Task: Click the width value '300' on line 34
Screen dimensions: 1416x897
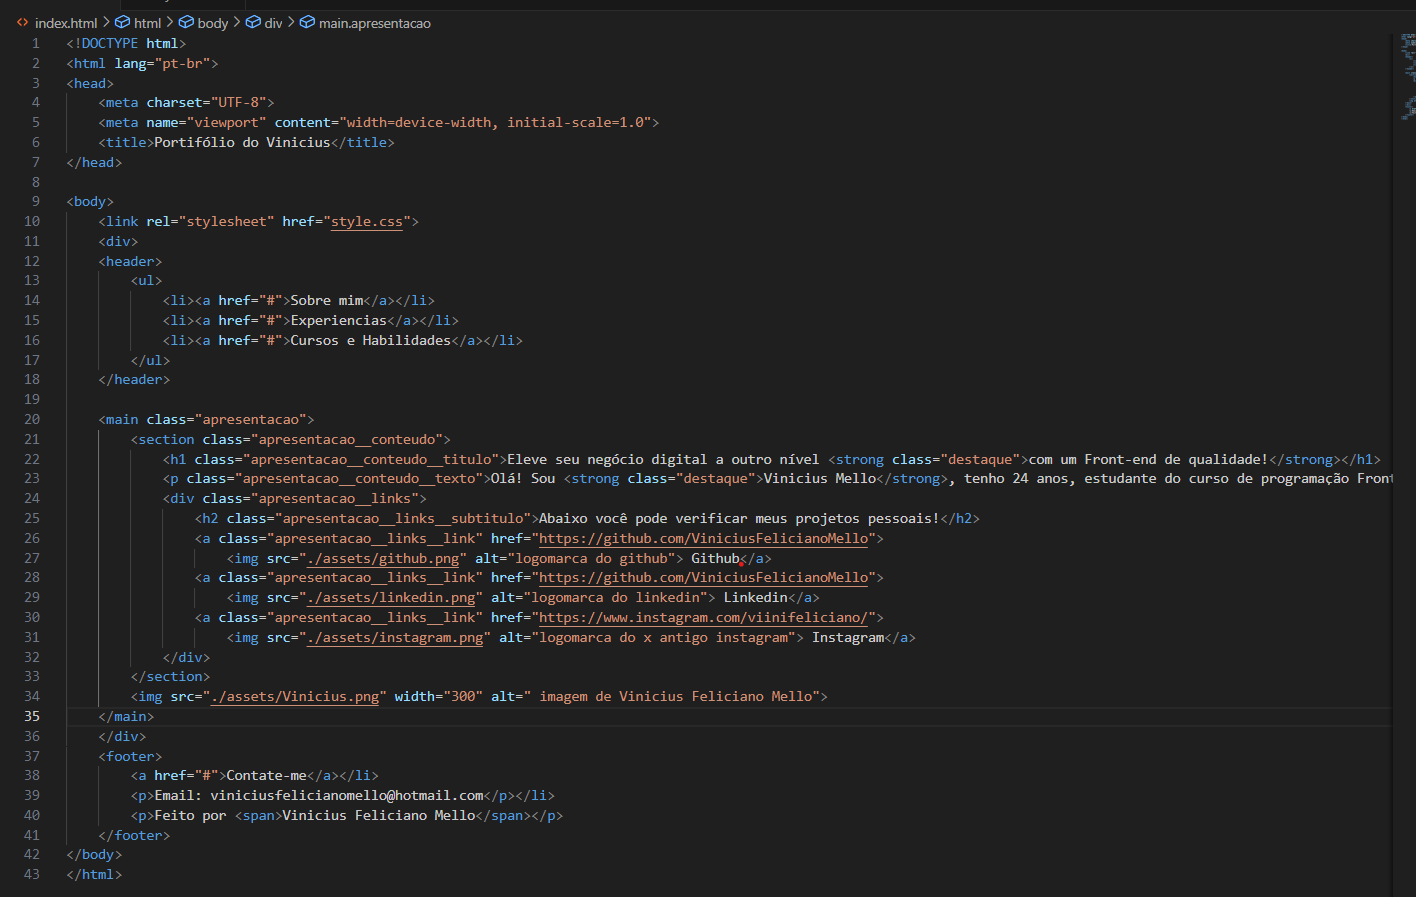Action: pyautogui.click(x=463, y=697)
